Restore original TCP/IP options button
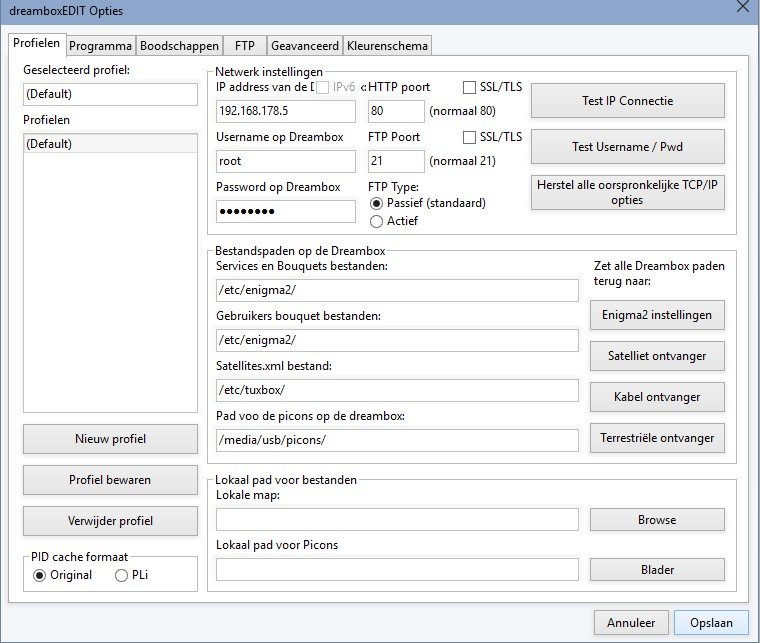Image resolution: width=760 pixels, height=643 pixels. click(628, 192)
